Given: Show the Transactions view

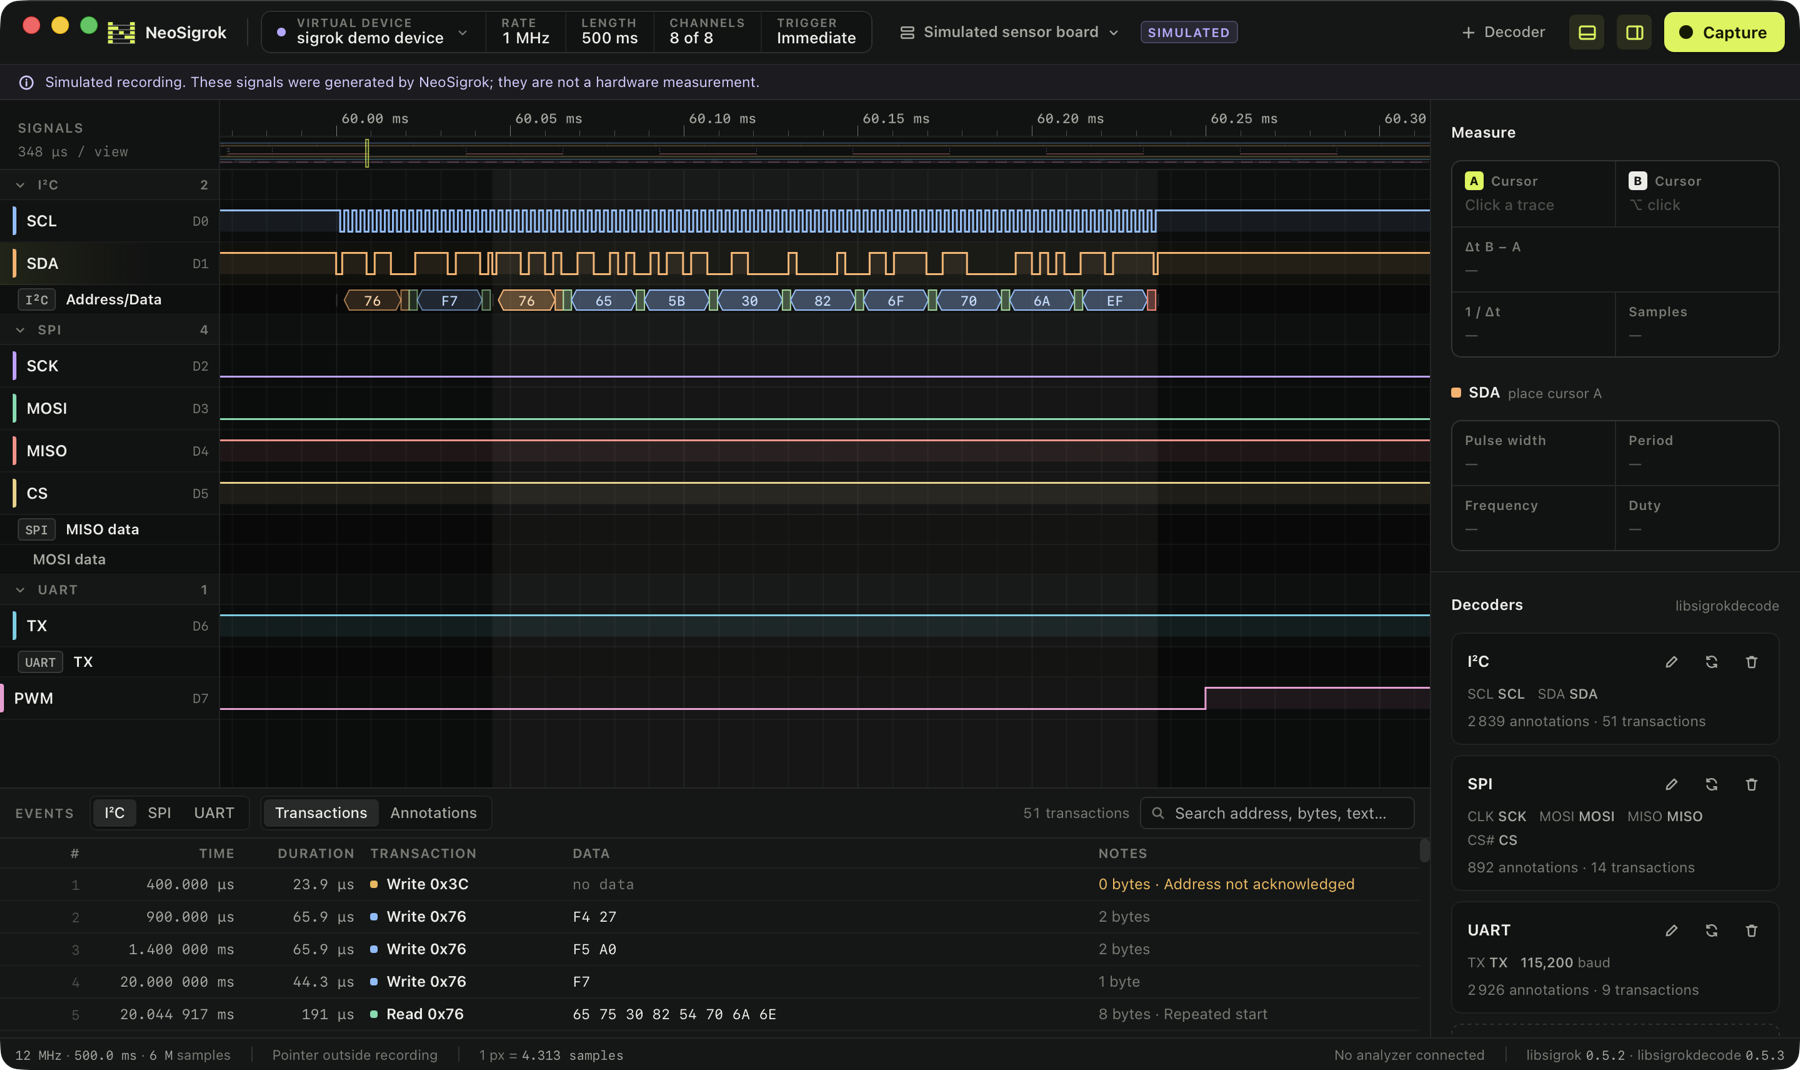Looking at the screenshot, I should click(x=321, y=813).
